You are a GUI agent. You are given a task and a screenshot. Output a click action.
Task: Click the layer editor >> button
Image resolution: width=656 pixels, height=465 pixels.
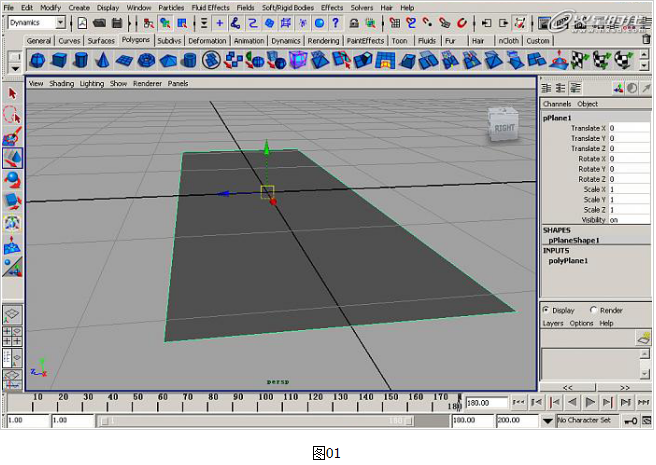(624, 388)
